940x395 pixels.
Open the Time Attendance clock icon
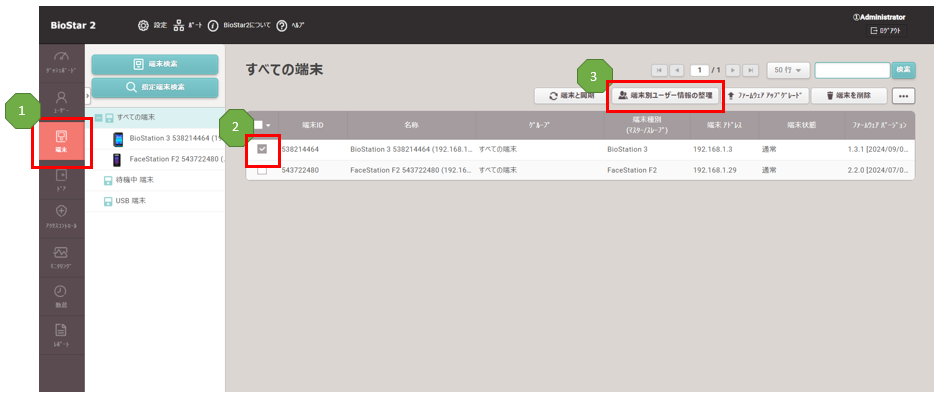click(x=61, y=296)
